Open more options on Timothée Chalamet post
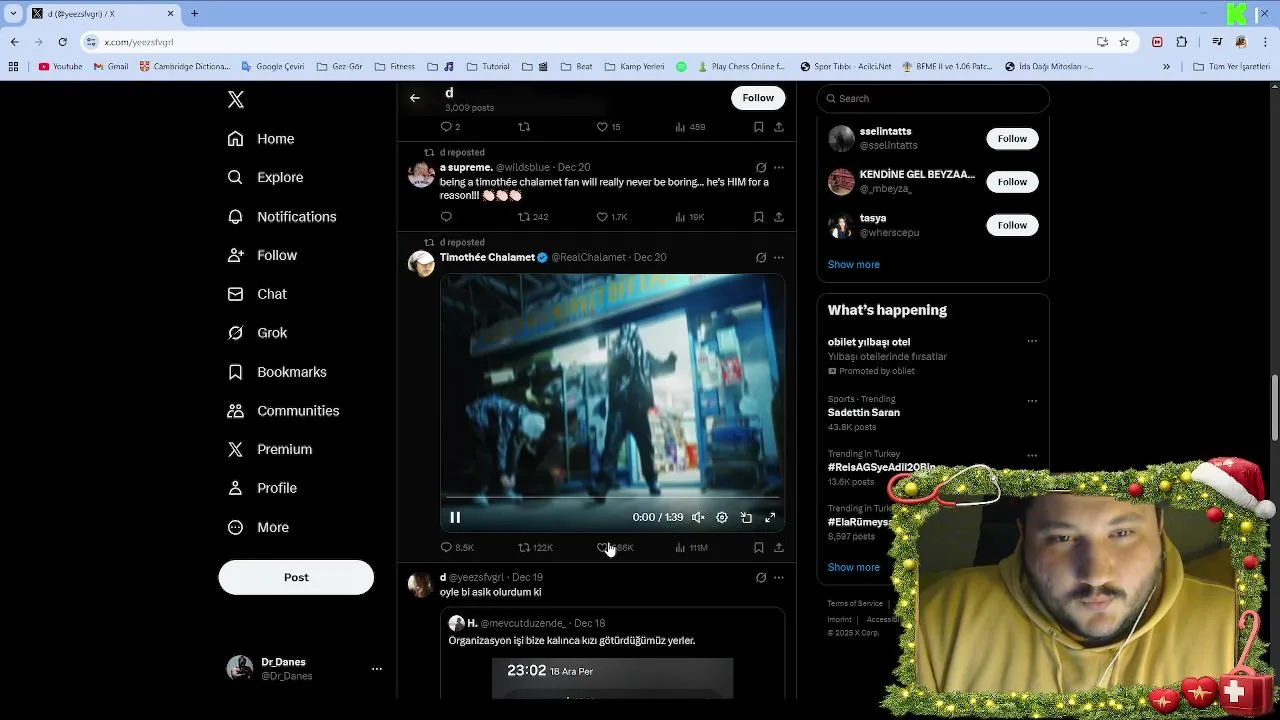 [x=779, y=257]
